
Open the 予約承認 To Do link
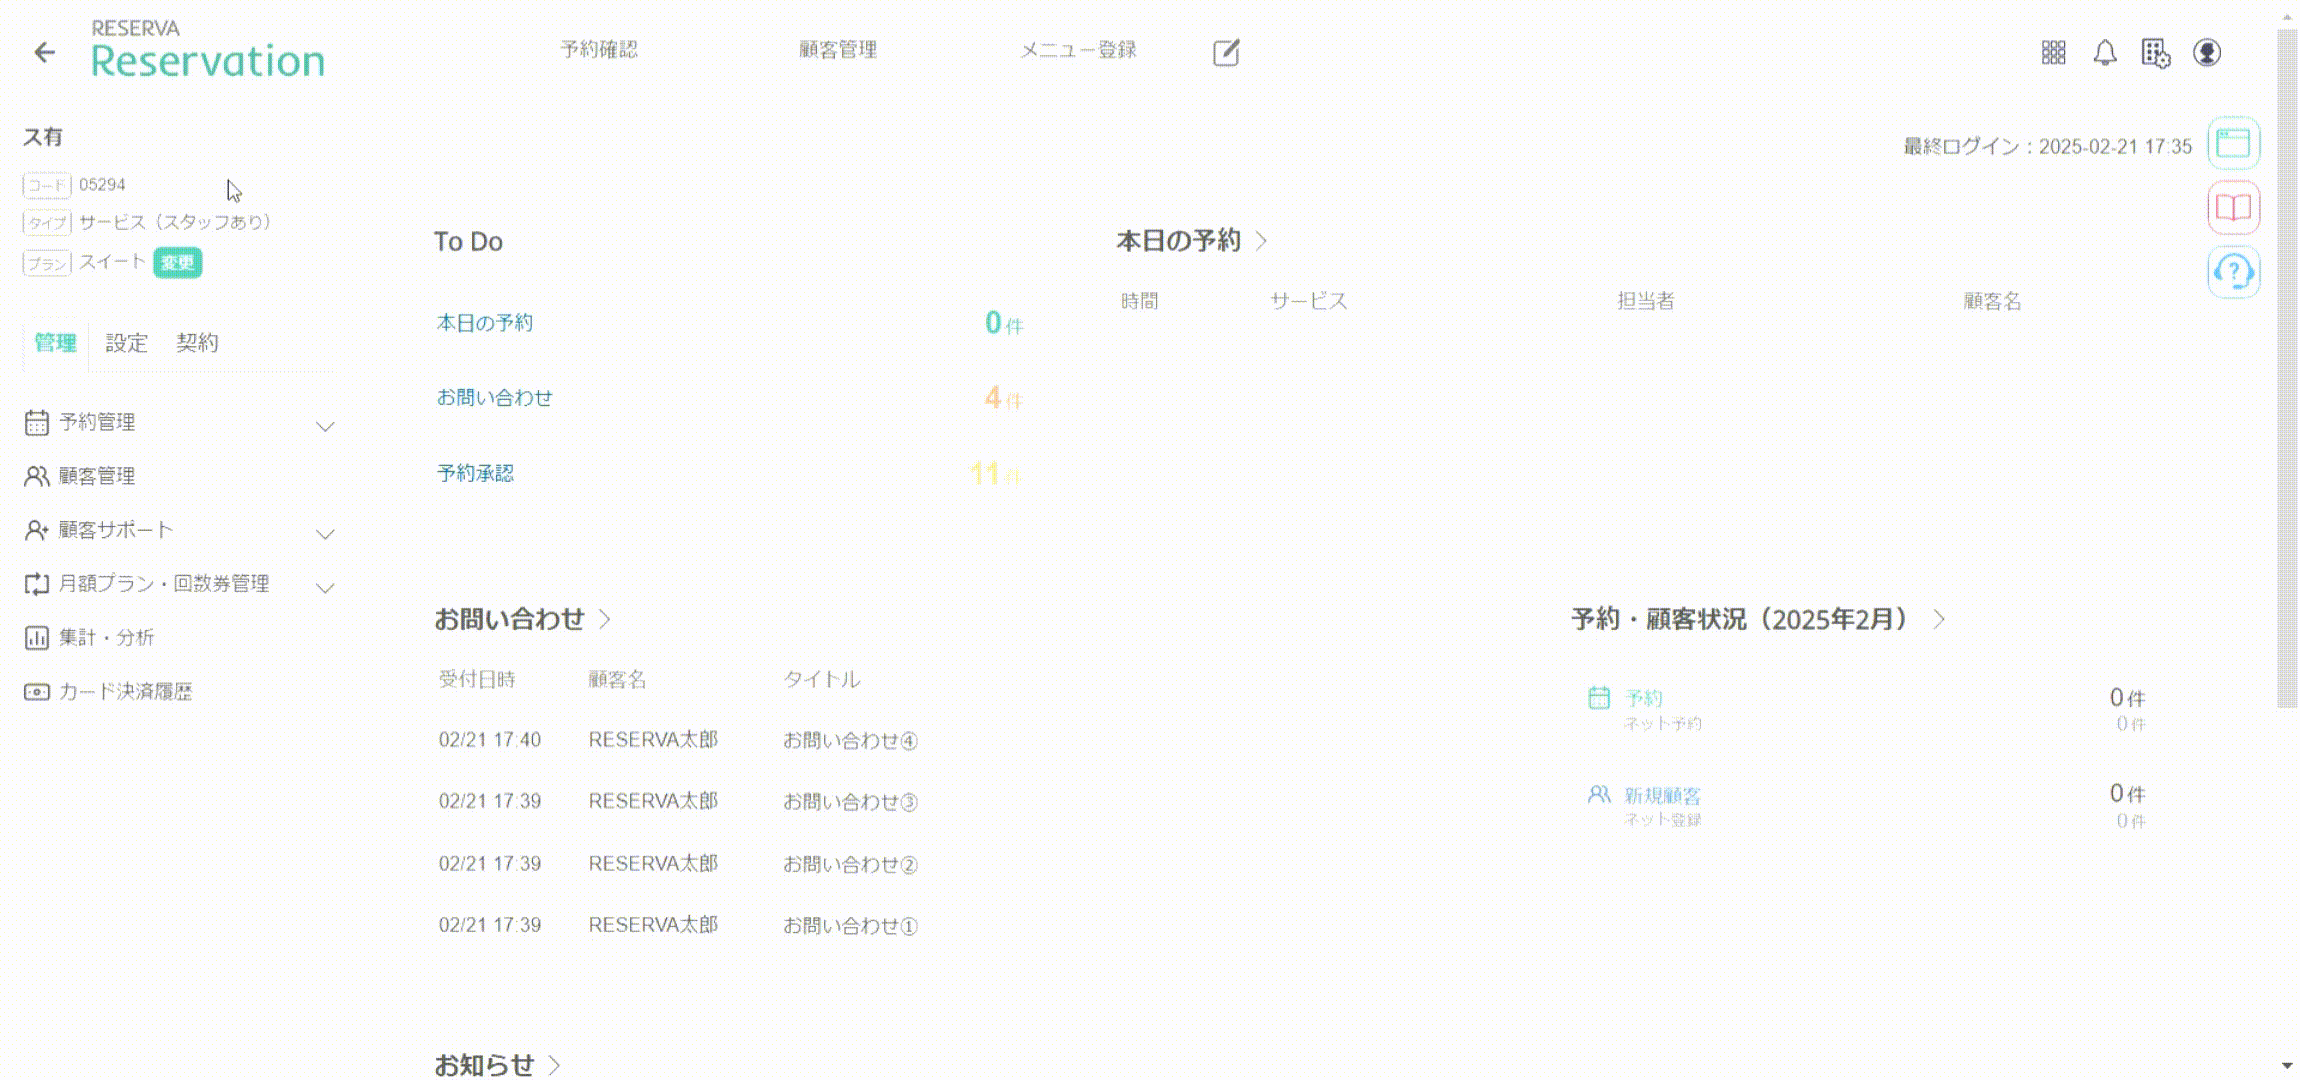475,473
